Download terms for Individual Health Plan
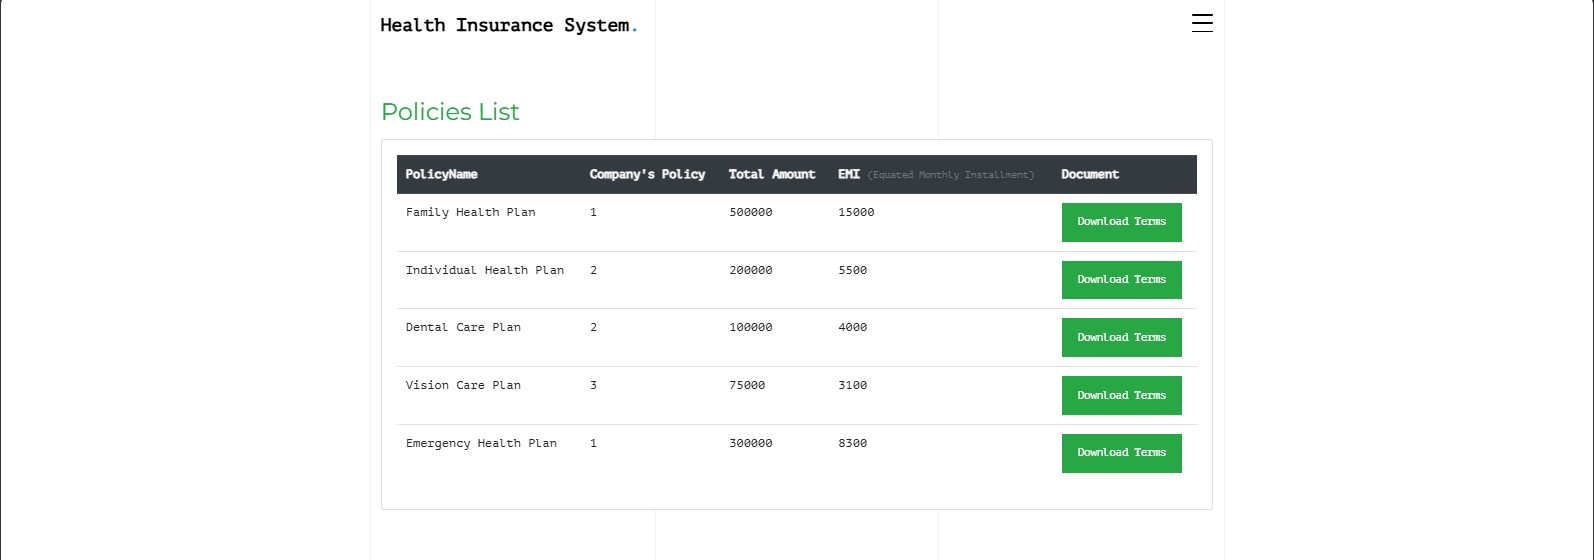Screen dimensions: 1594x560 click(1121, 280)
